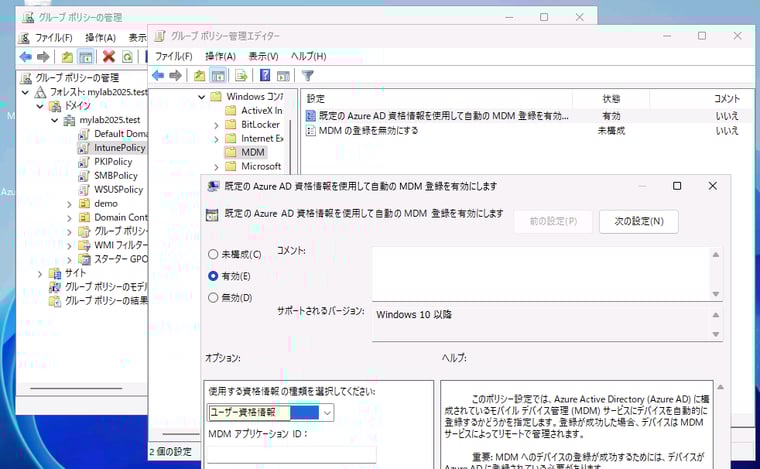Select Default Domain policy item in tree
The height and width of the screenshot is (469, 760).
pyautogui.click(x=121, y=134)
